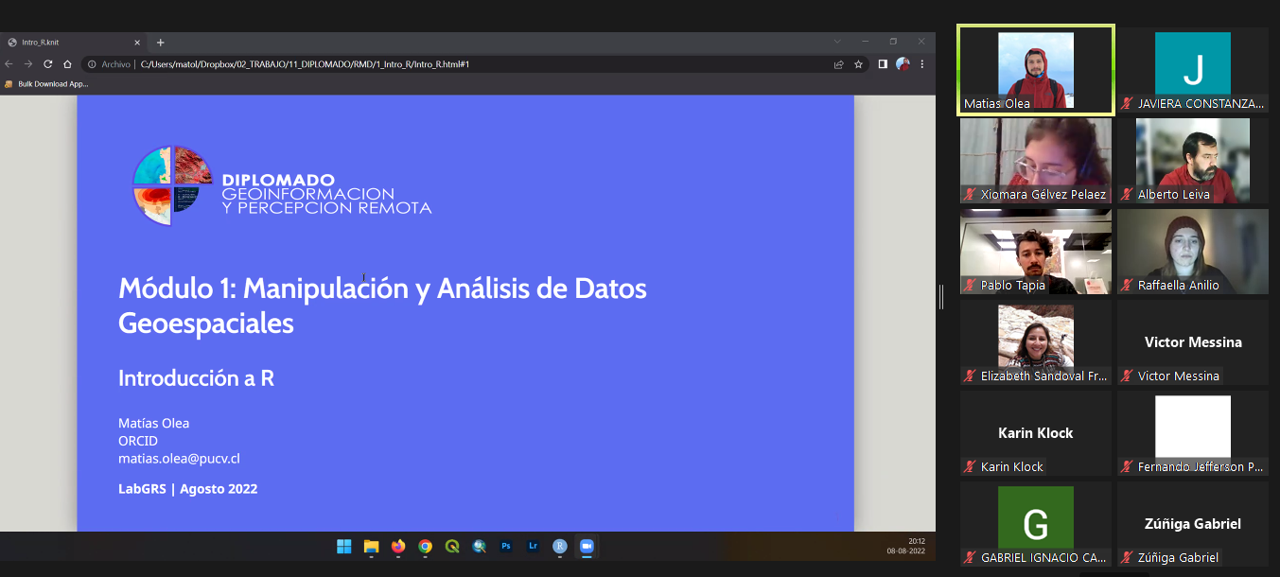
Task: Click muted mic icon on Karin Klock
Action: click(970, 467)
